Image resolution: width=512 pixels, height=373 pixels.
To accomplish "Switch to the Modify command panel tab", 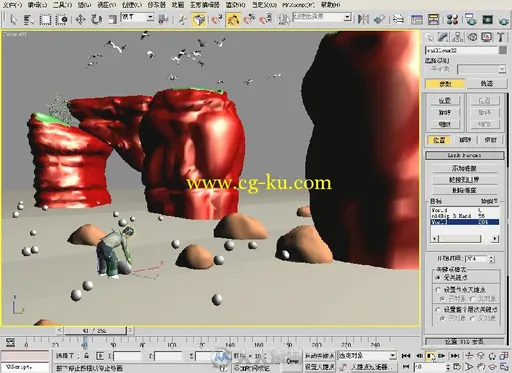I will [x=443, y=37].
